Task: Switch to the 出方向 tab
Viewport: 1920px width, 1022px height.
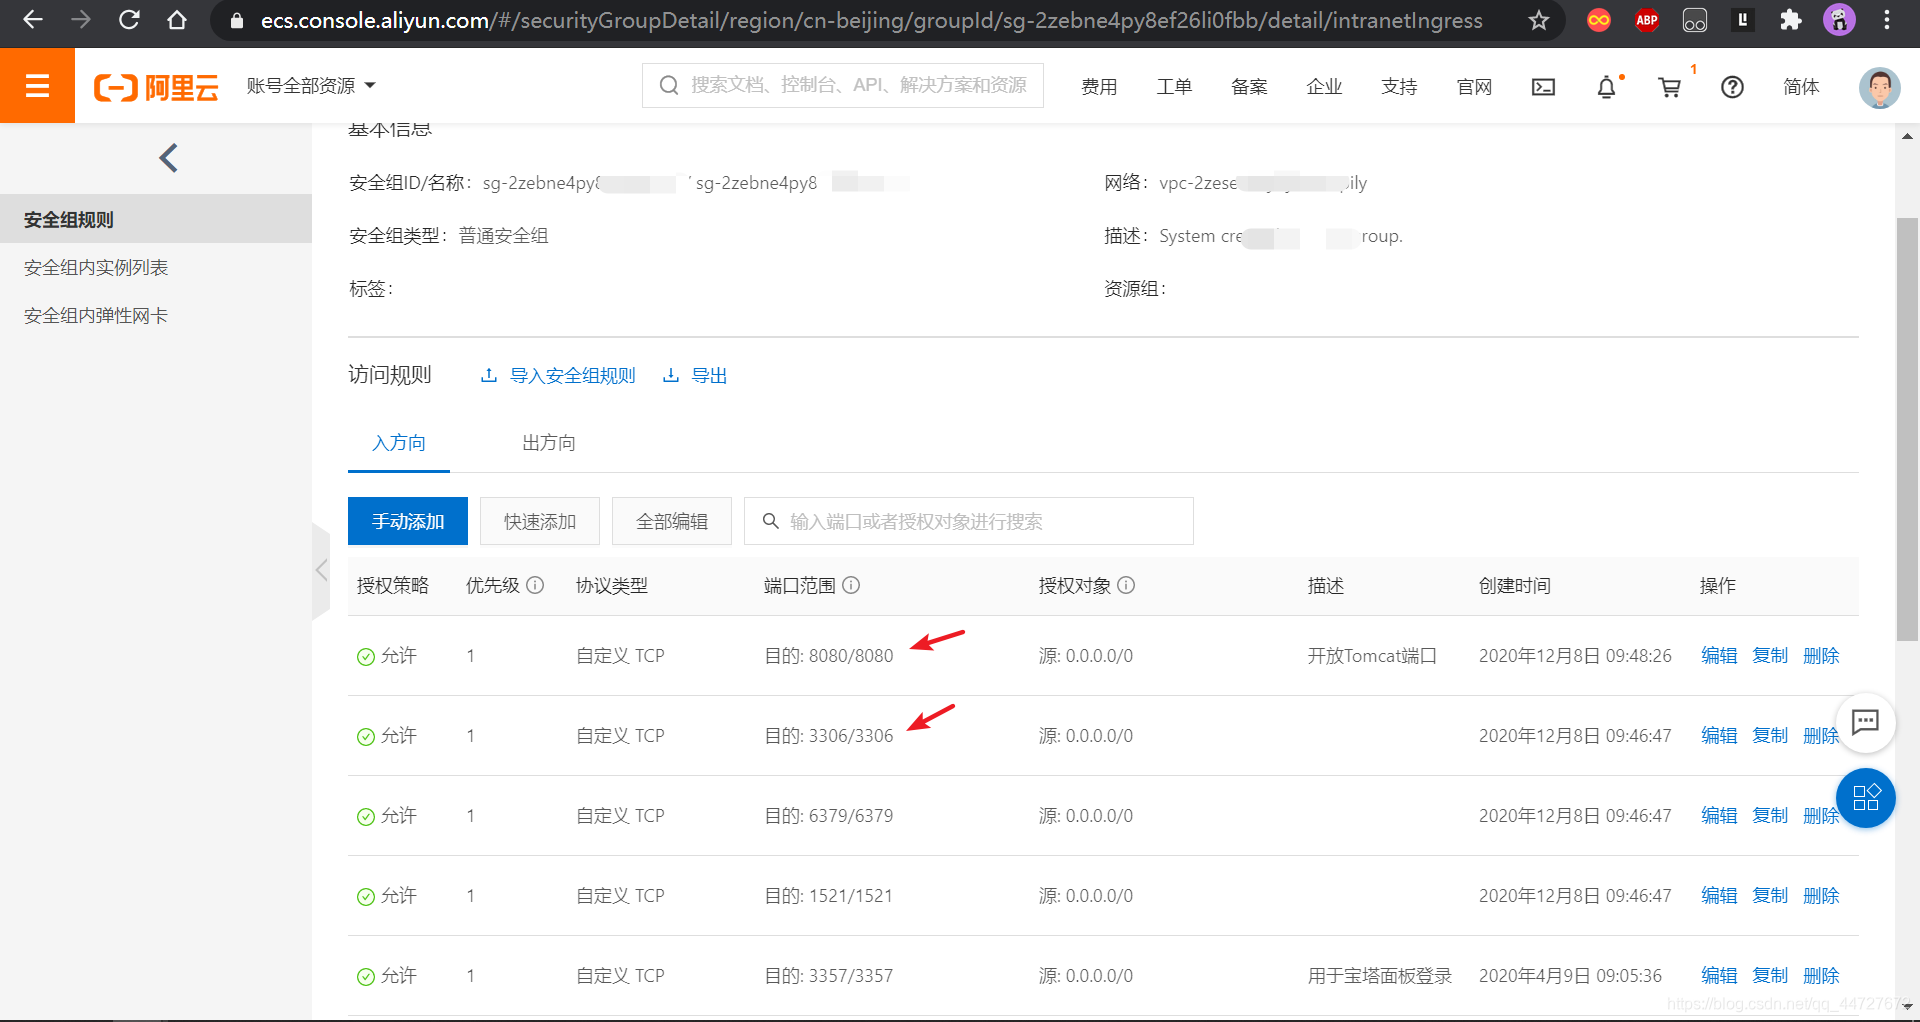Action: coord(548,442)
